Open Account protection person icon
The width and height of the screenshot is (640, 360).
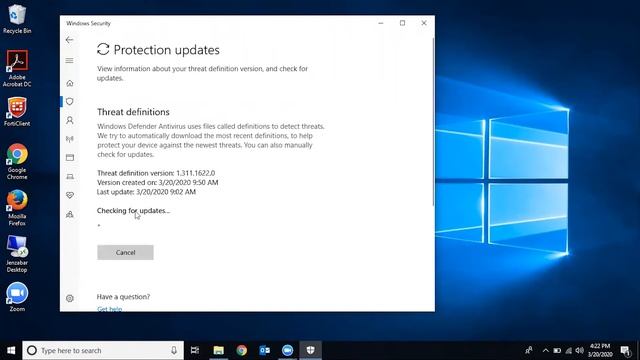(x=70, y=120)
